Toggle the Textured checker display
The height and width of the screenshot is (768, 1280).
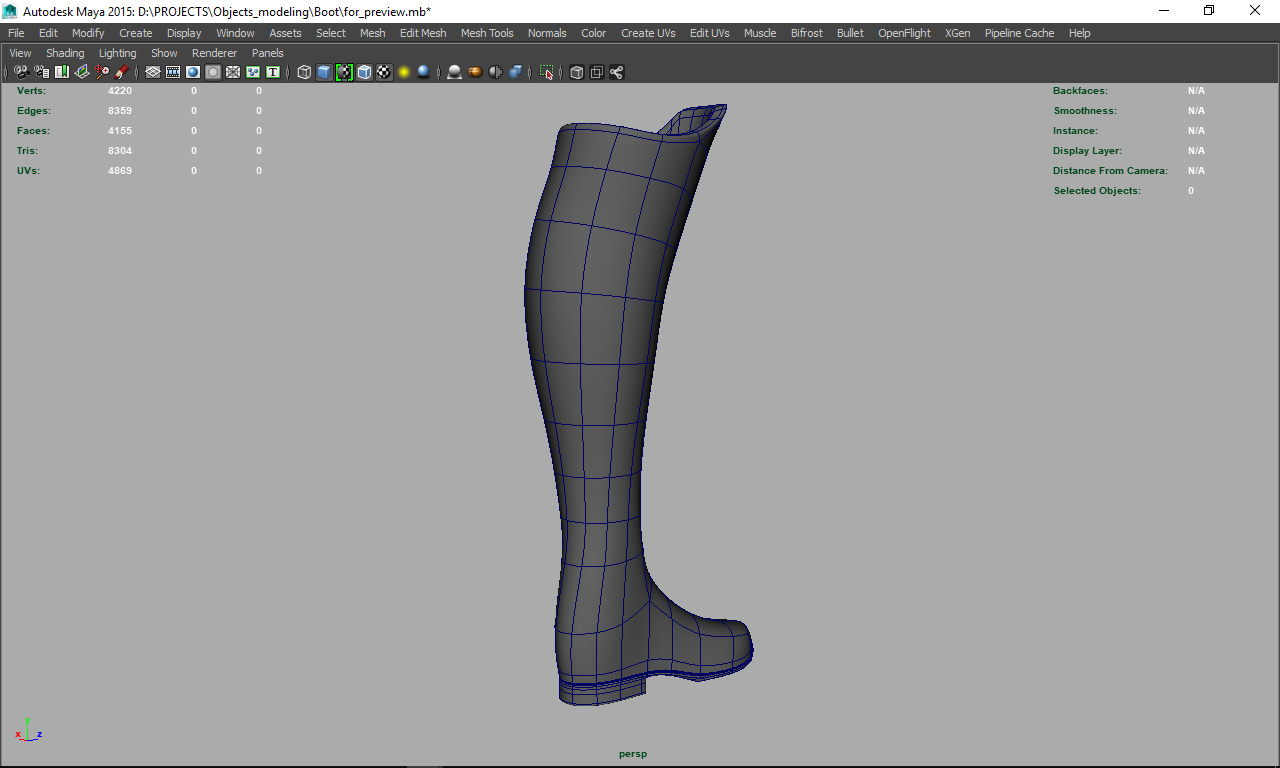click(x=384, y=72)
